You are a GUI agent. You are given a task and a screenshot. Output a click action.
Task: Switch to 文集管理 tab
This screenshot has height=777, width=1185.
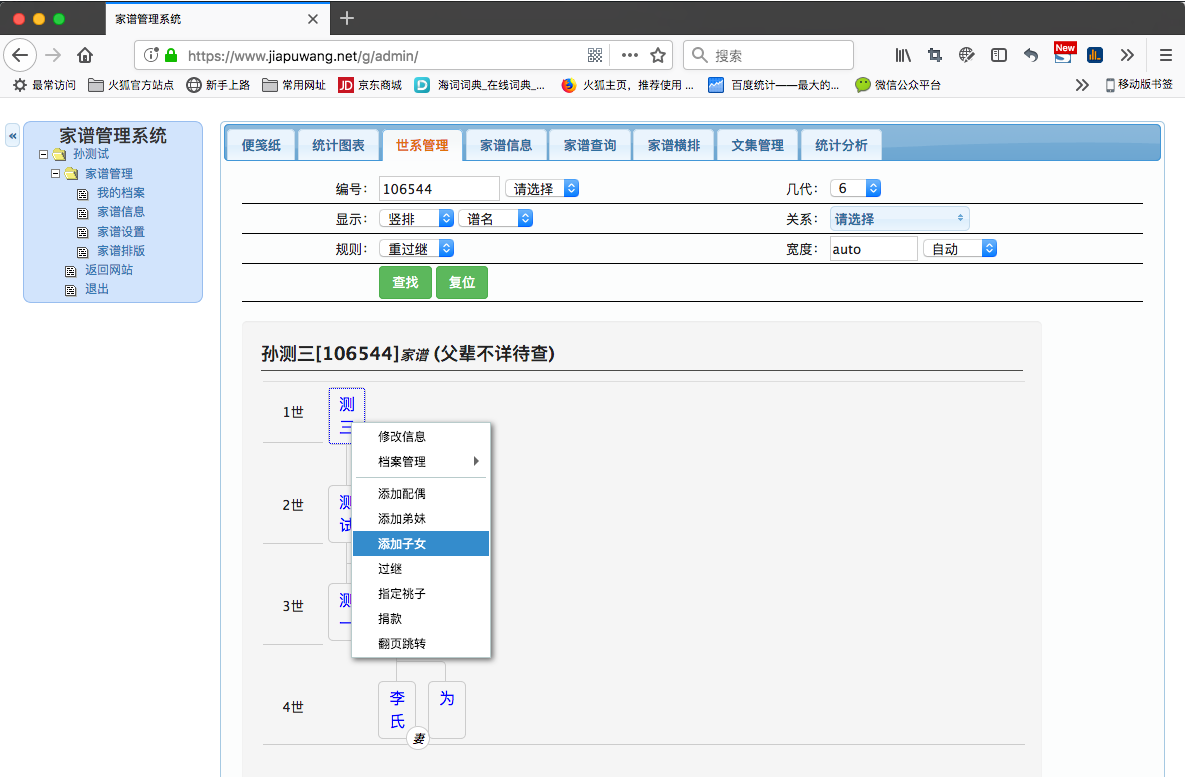[x=758, y=145]
